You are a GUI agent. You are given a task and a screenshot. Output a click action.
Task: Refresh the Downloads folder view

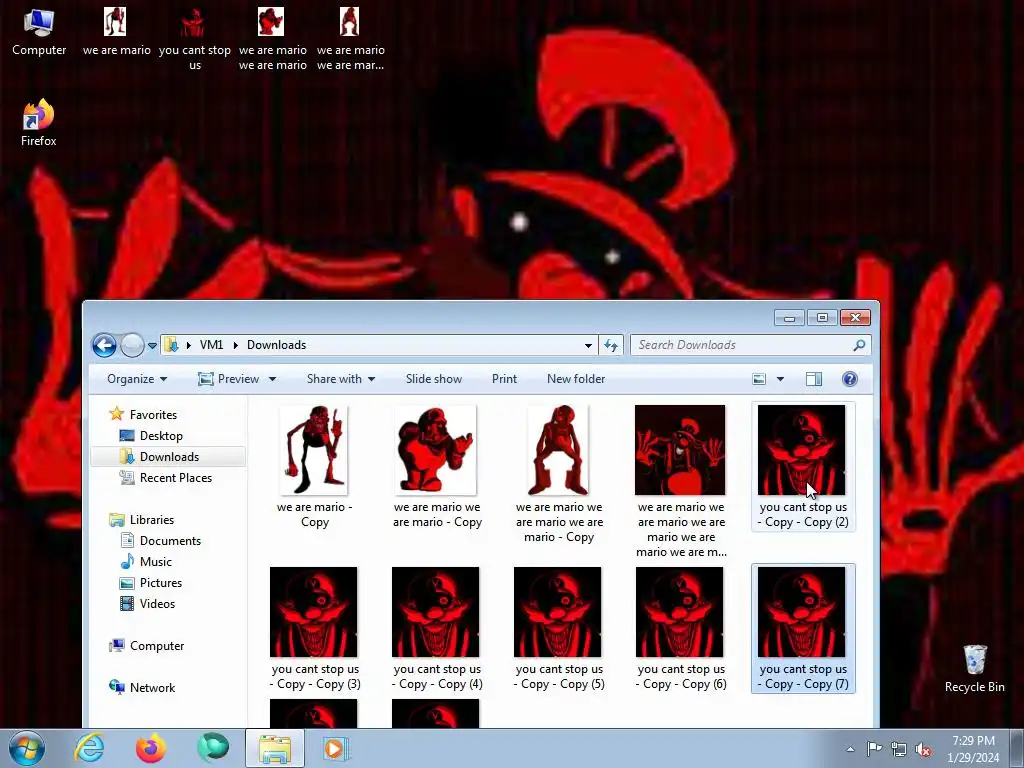[x=611, y=345]
